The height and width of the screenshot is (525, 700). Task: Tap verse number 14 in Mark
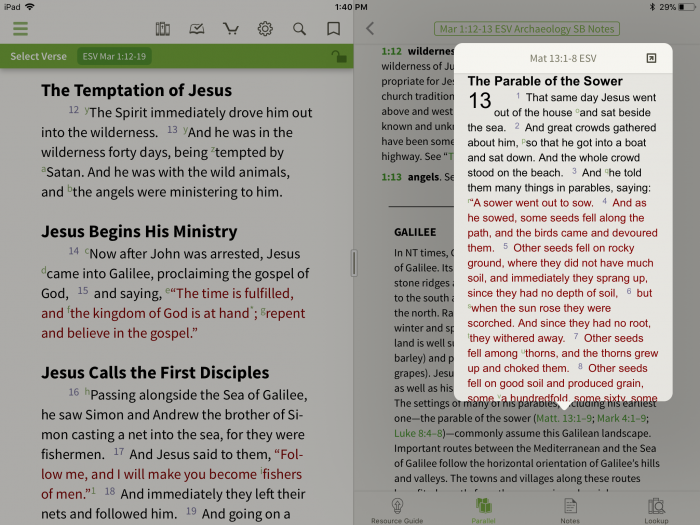click(x=74, y=251)
